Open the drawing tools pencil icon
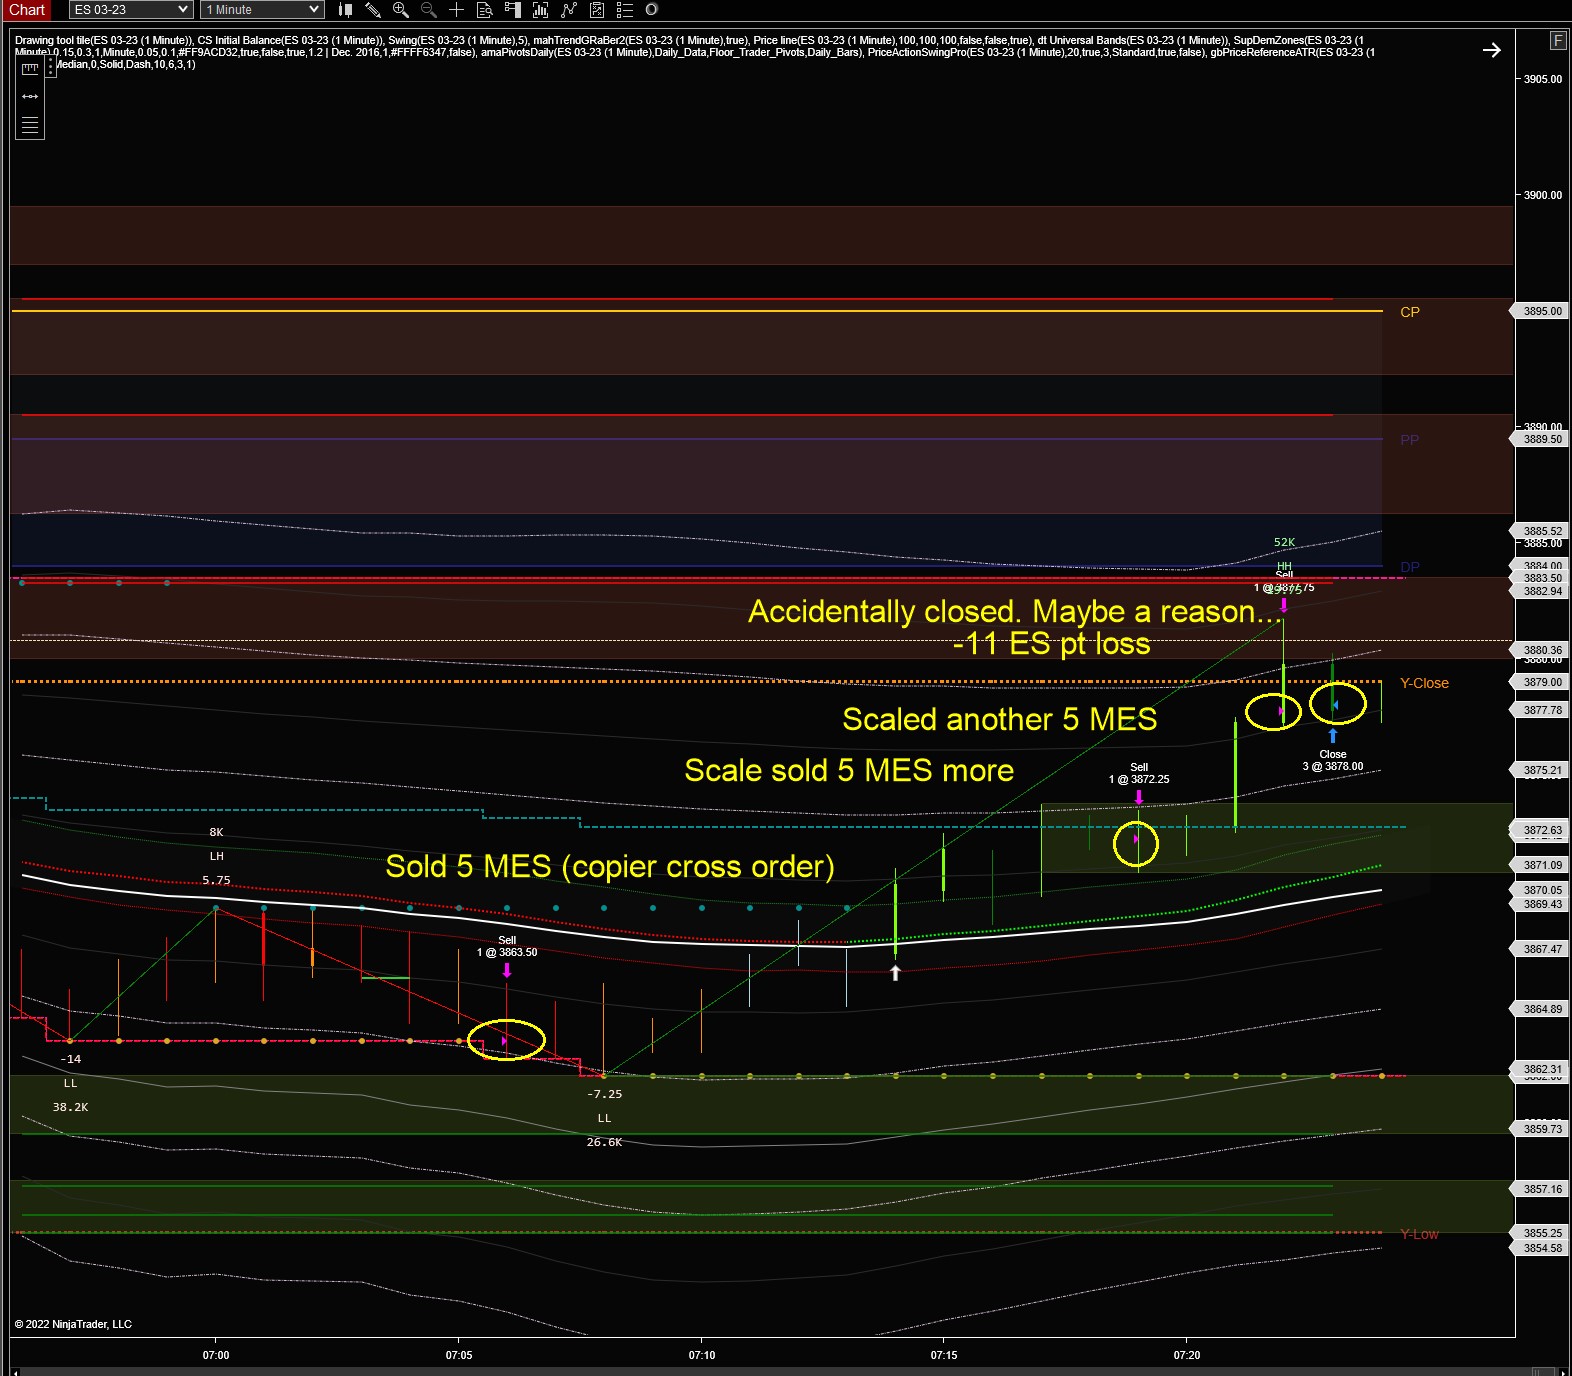1572x1376 pixels. (x=373, y=9)
